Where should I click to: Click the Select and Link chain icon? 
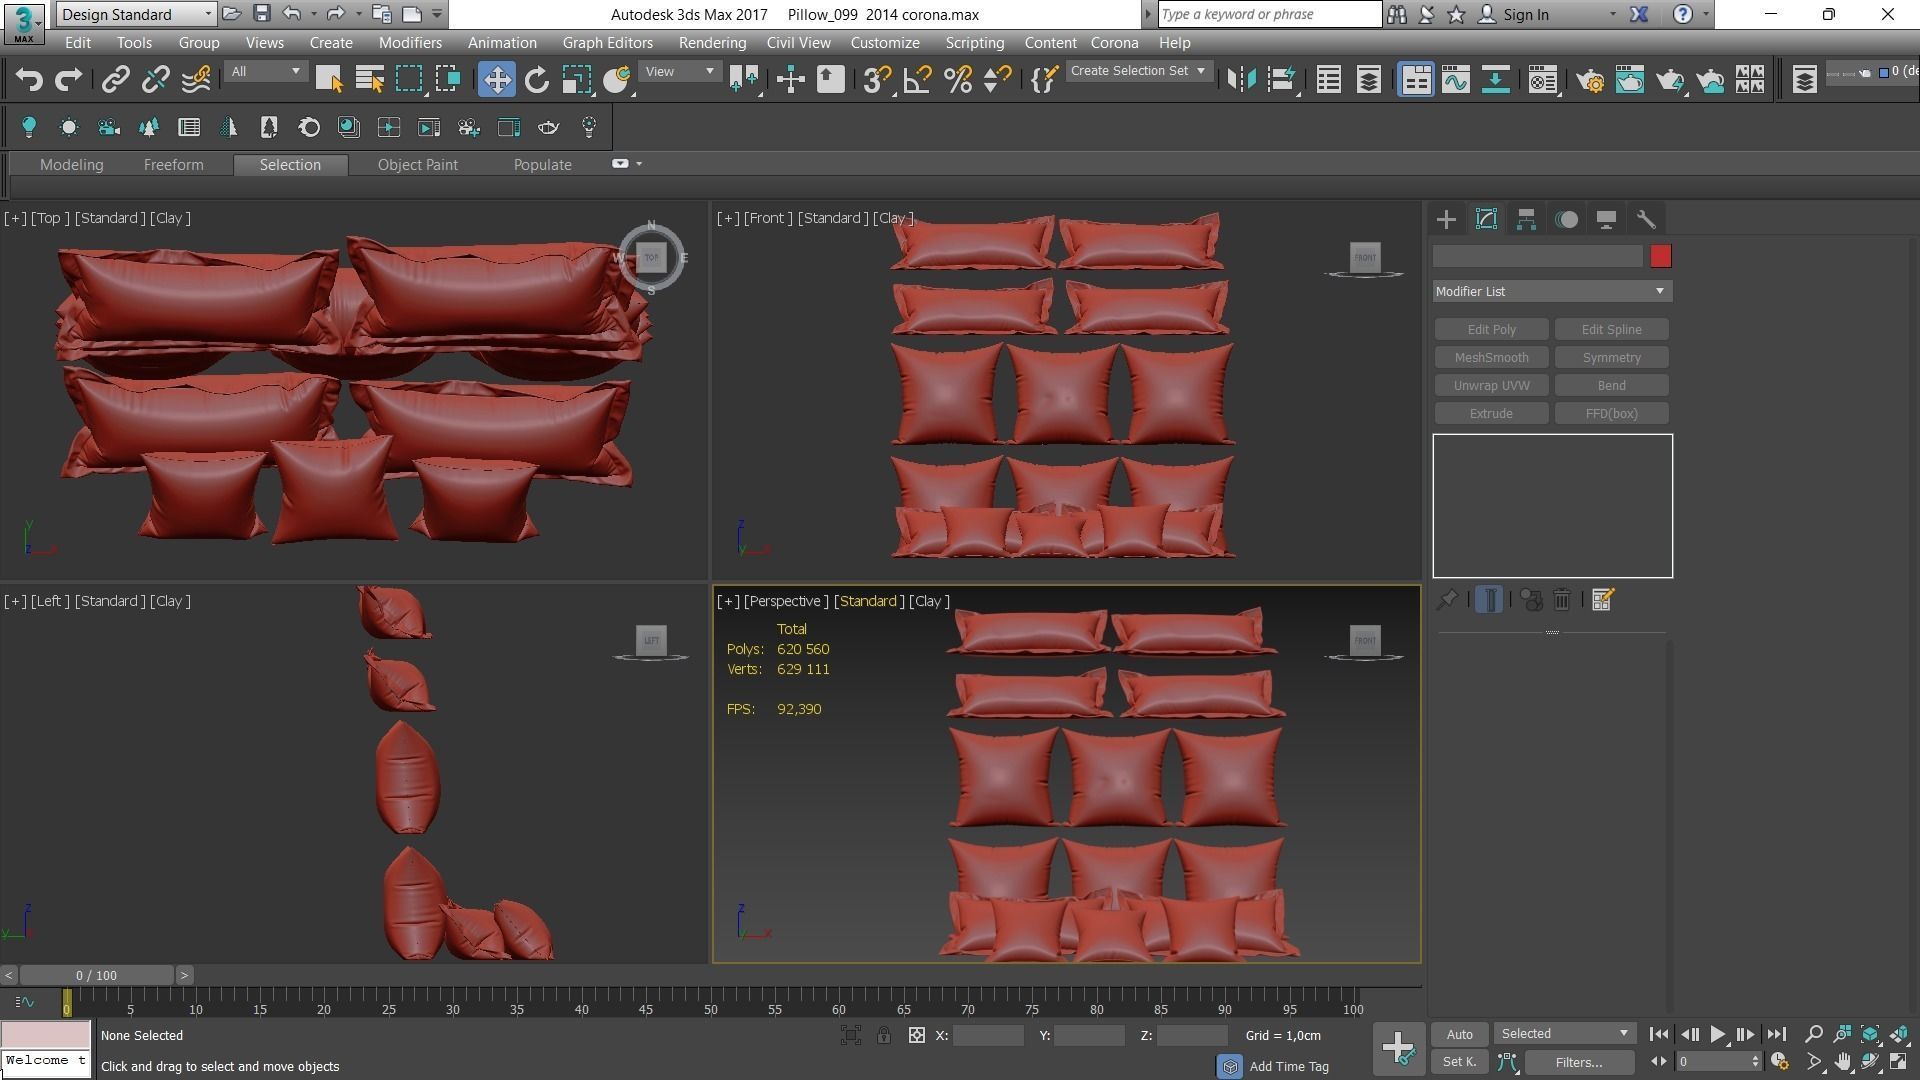tap(116, 80)
